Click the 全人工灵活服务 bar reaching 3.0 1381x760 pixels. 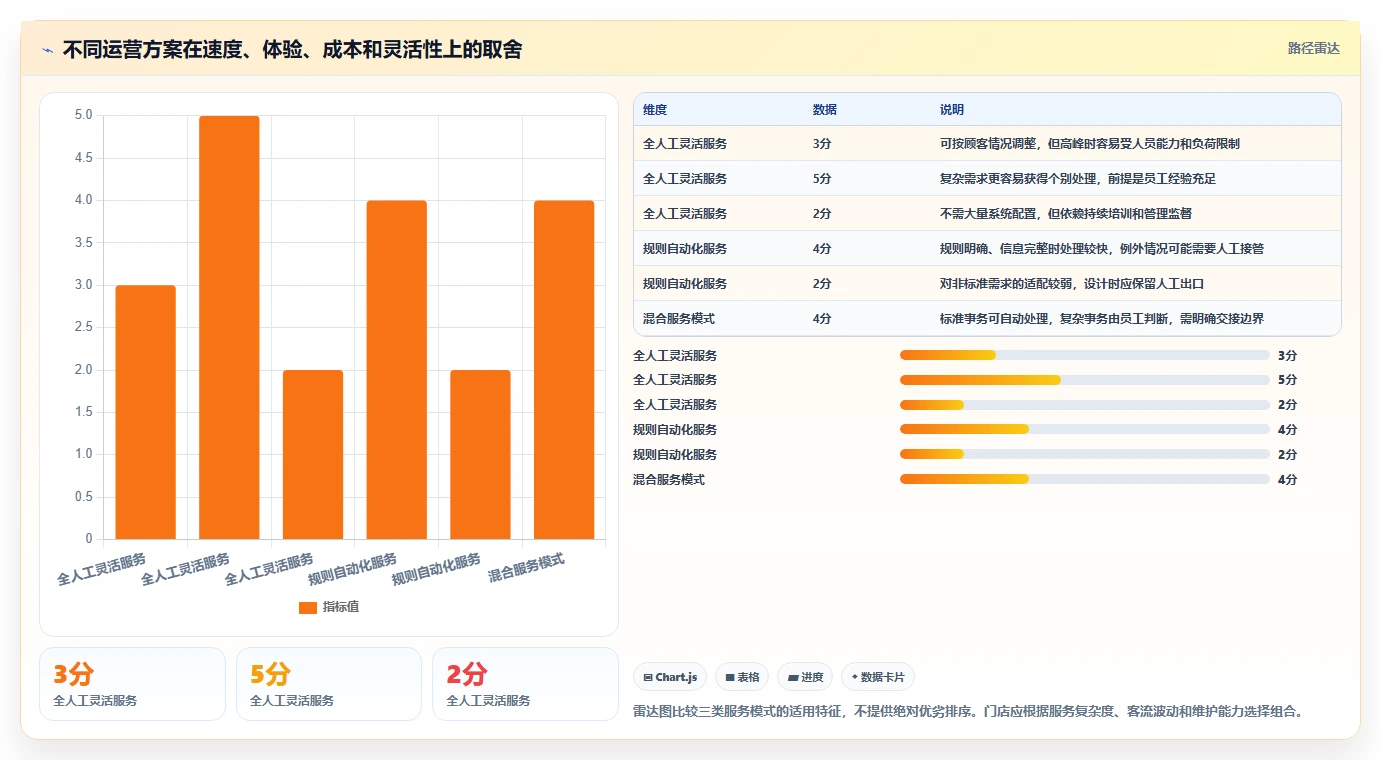[x=145, y=413]
